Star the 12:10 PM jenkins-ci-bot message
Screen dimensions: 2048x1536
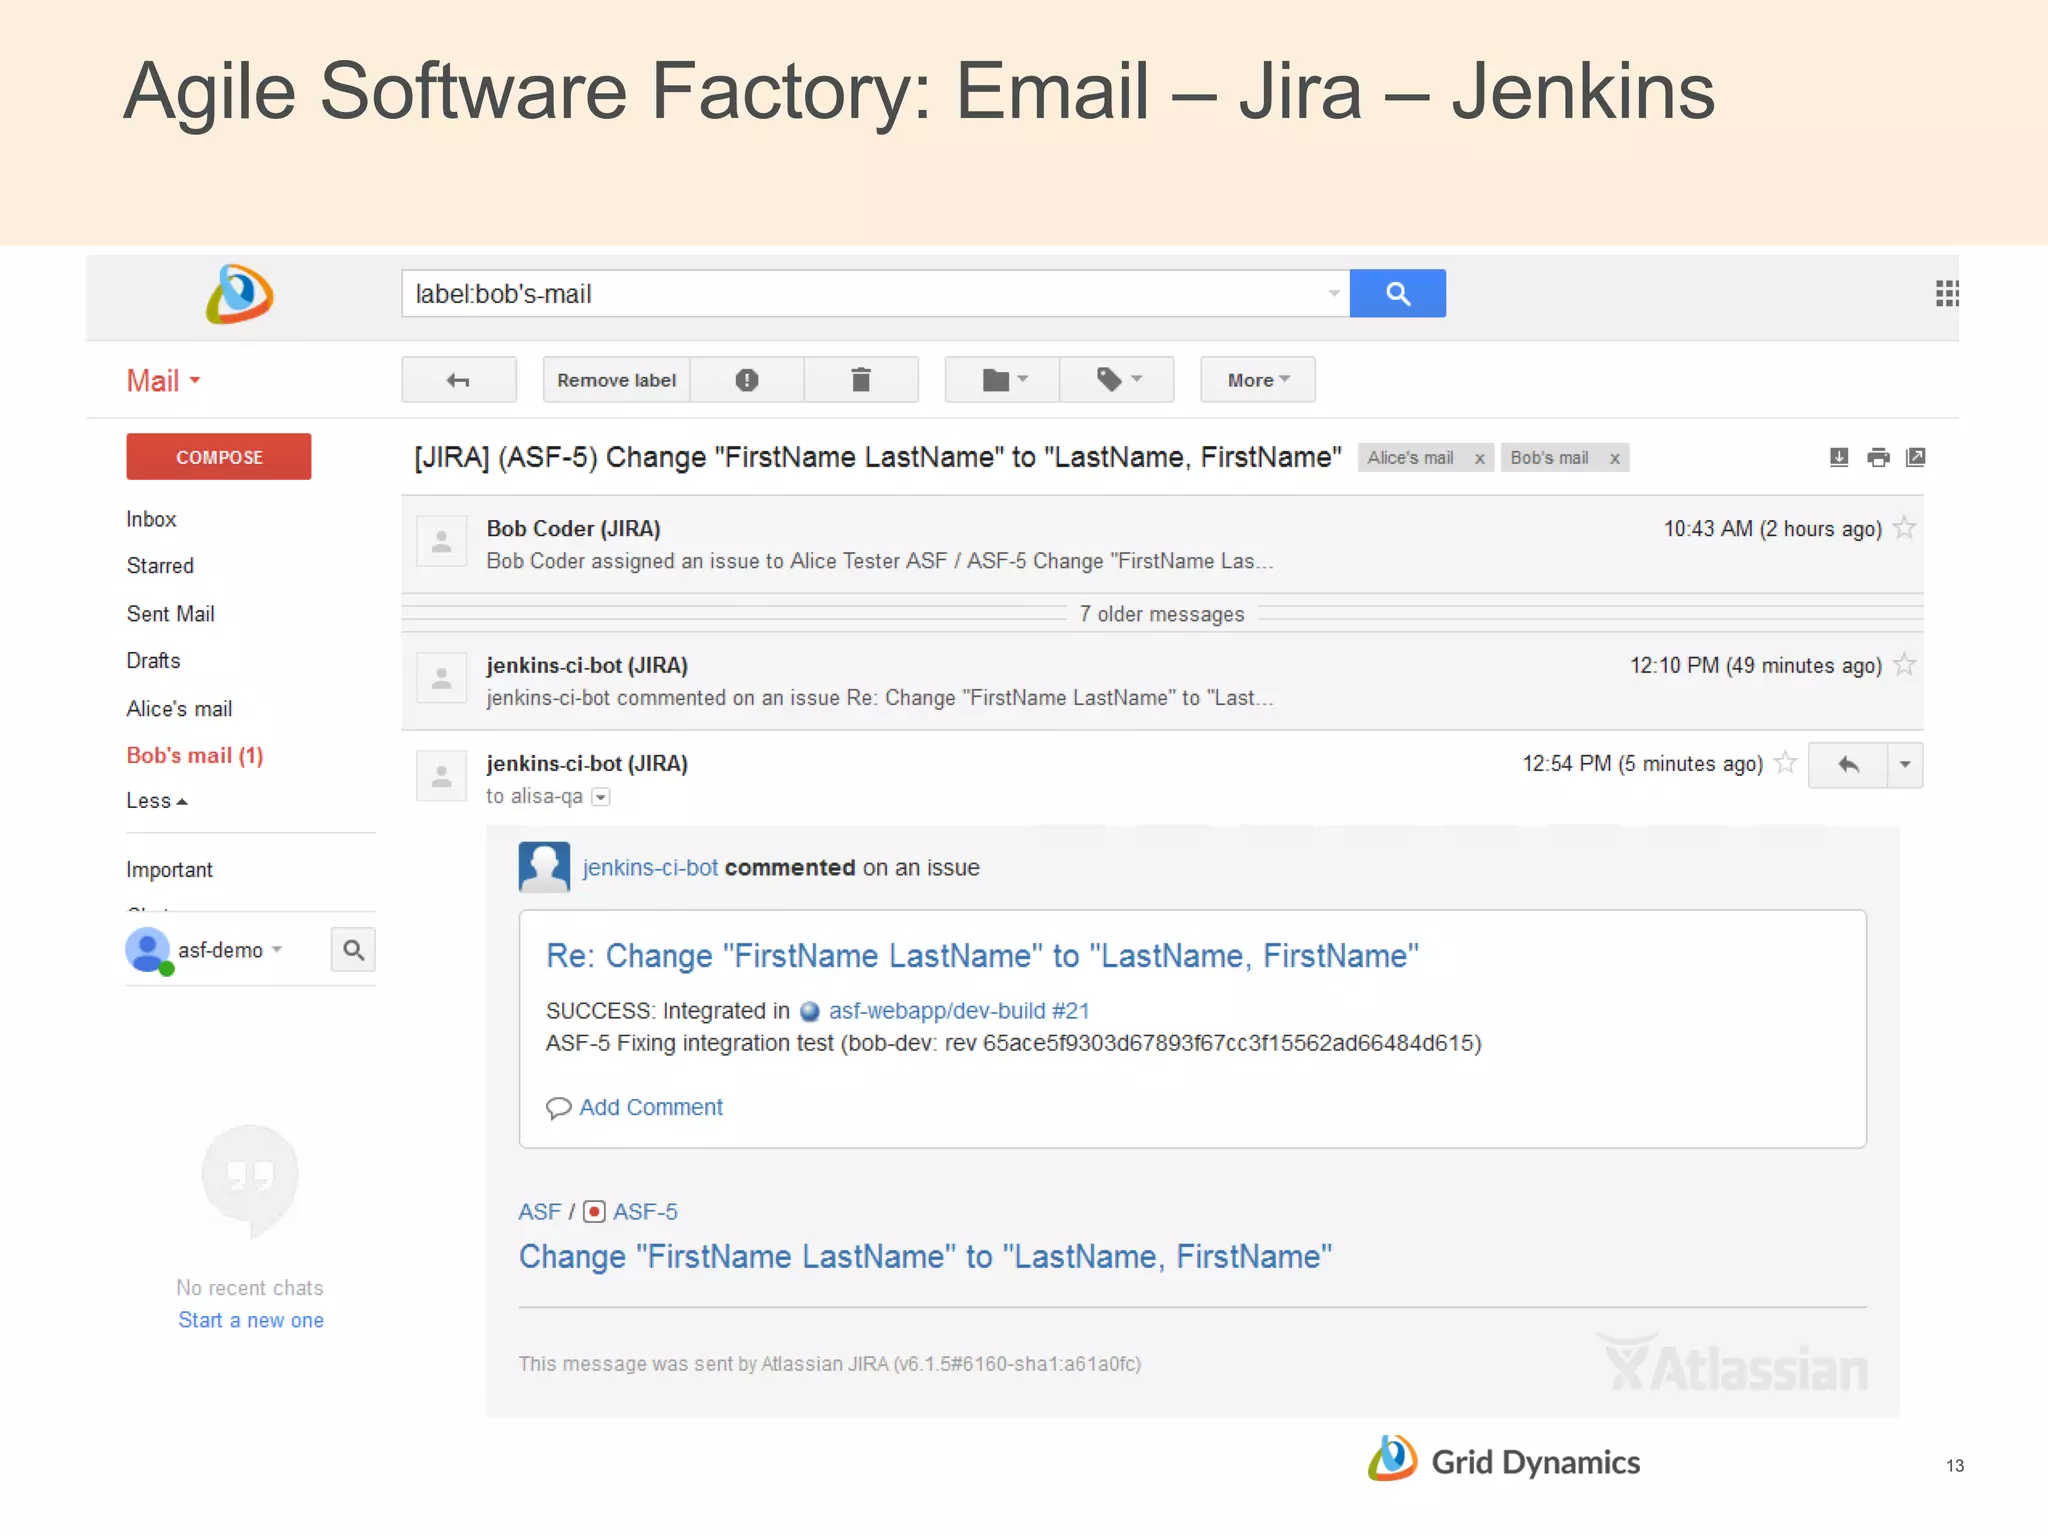pyautogui.click(x=1905, y=664)
